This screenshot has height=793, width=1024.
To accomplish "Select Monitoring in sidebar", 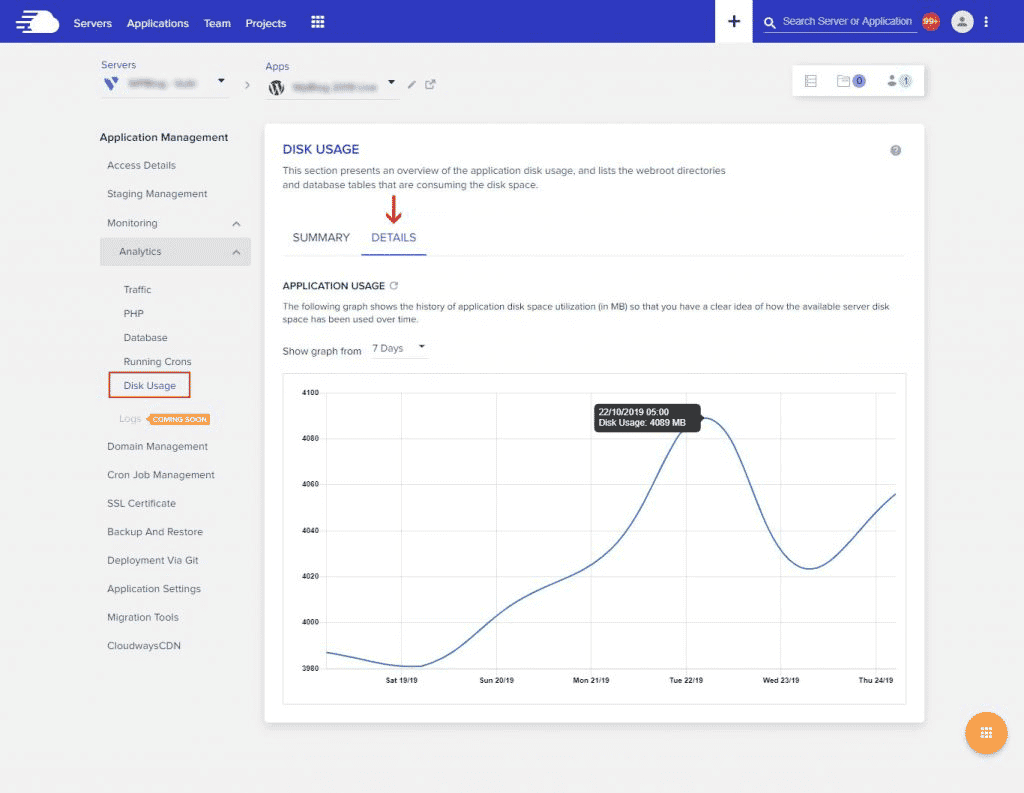I will (132, 223).
